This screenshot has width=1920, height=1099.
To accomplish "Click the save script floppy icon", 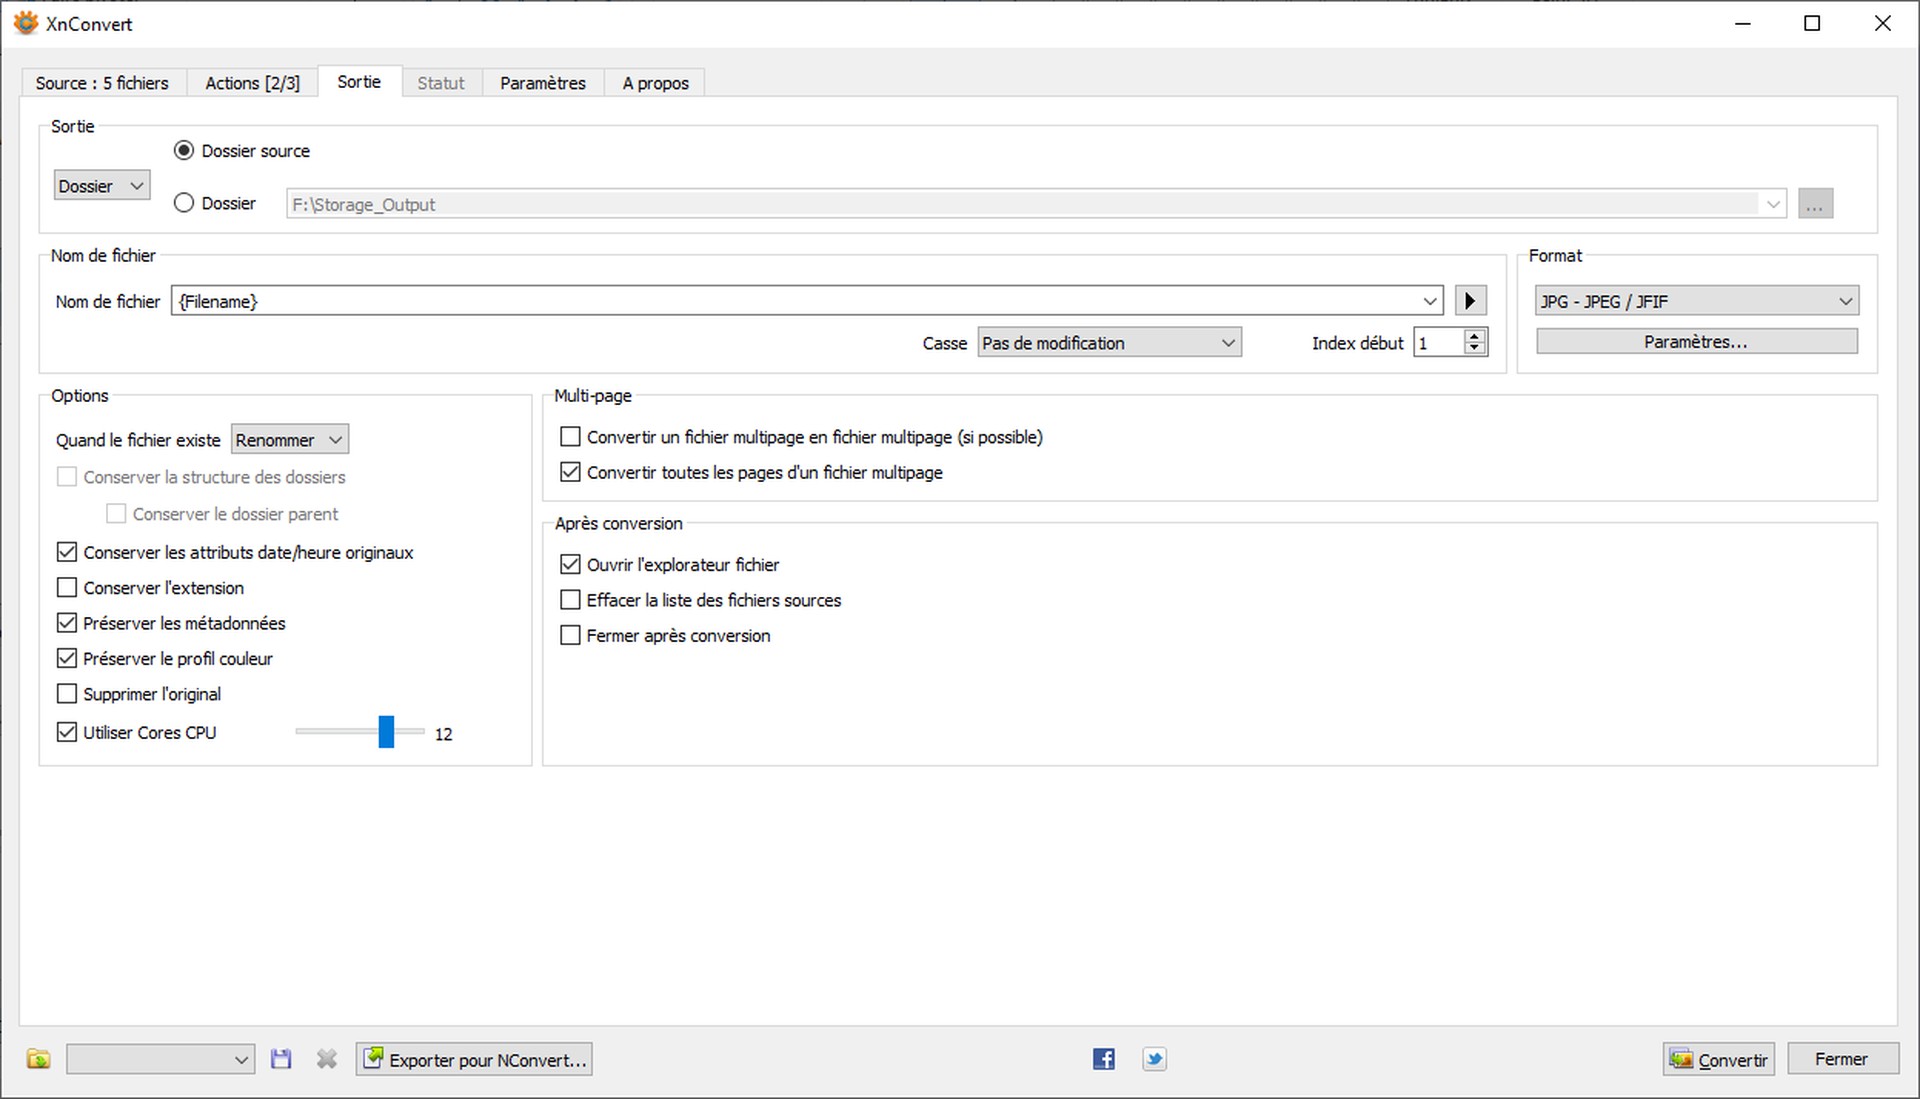I will point(281,1059).
